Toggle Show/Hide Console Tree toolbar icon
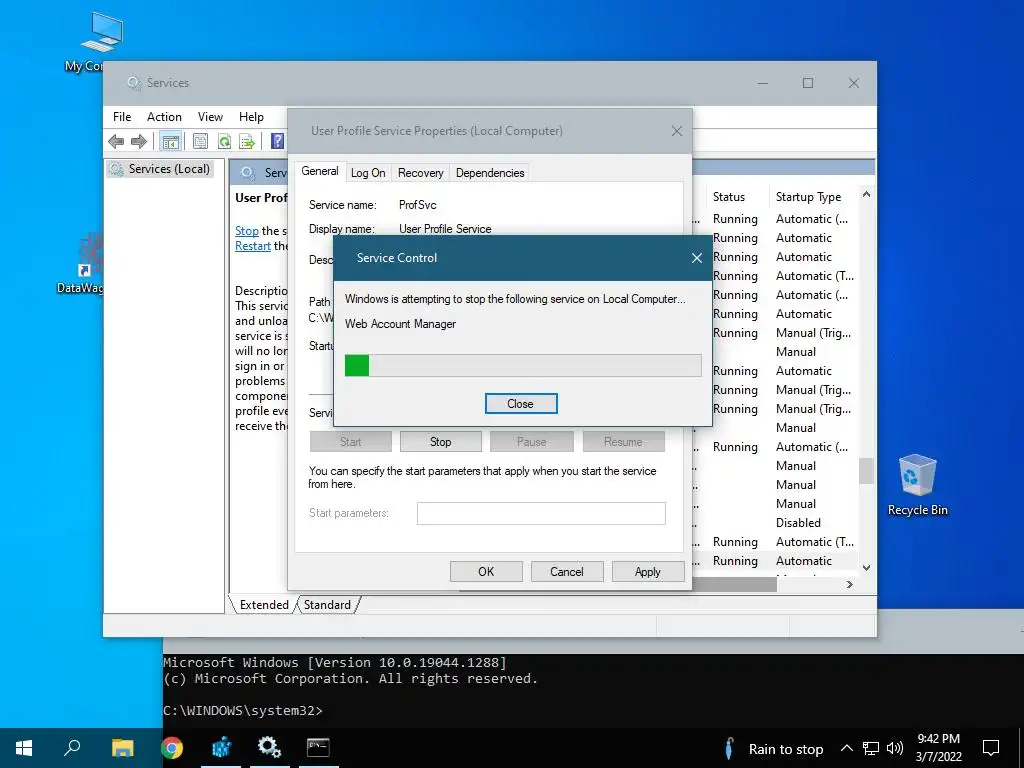 (171, 141)
